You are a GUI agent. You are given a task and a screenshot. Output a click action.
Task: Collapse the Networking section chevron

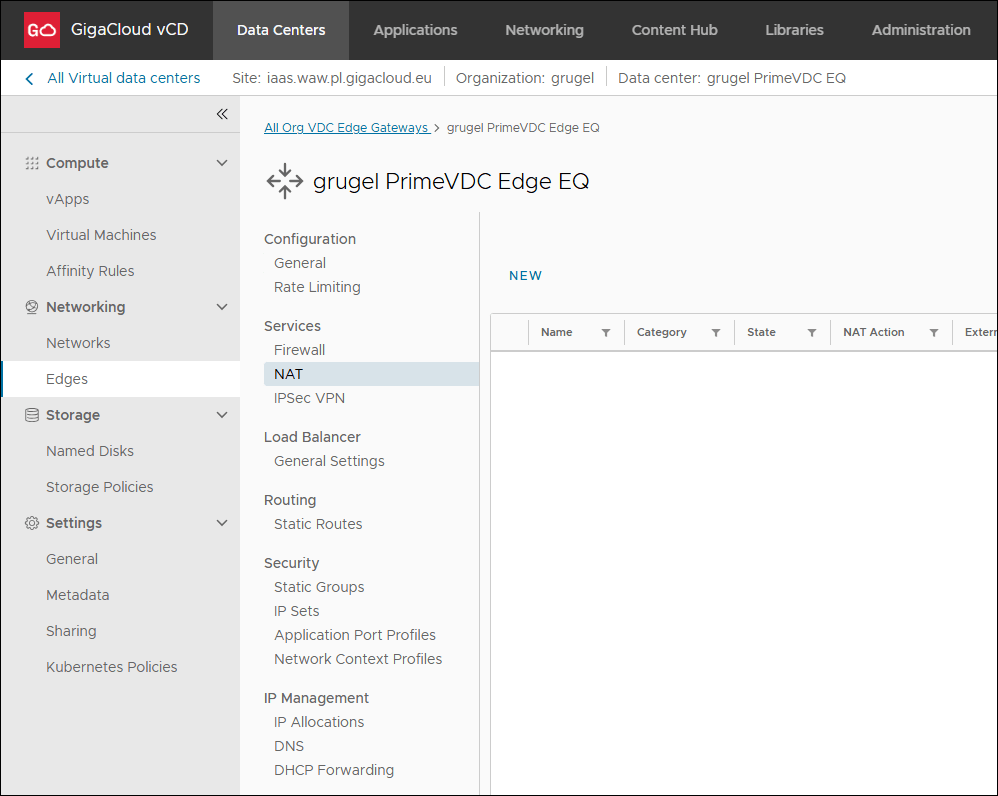pos(222,307)
